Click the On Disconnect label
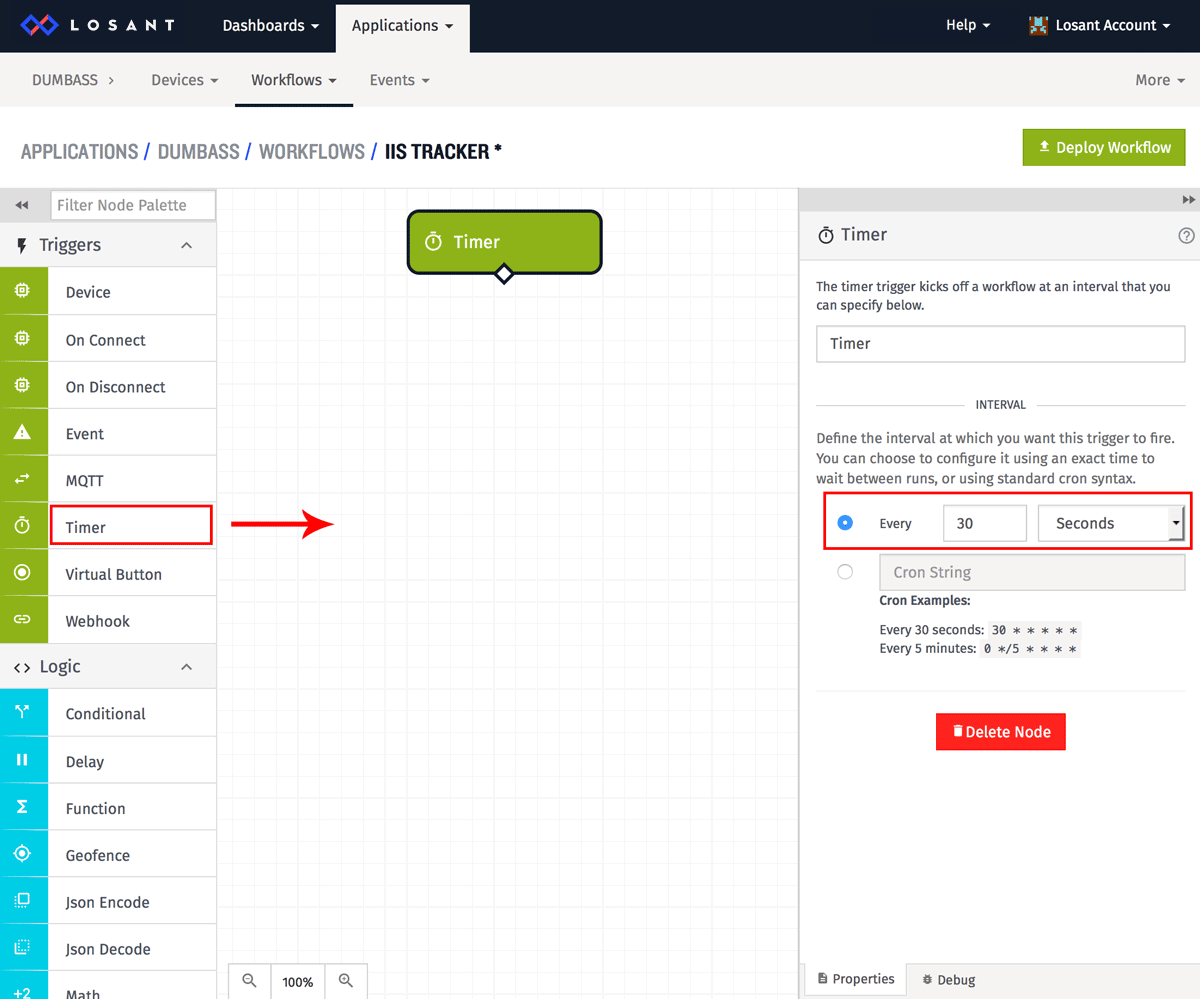Image resolution: width=1200 pixels, height=999 pixels. point(116,387)
